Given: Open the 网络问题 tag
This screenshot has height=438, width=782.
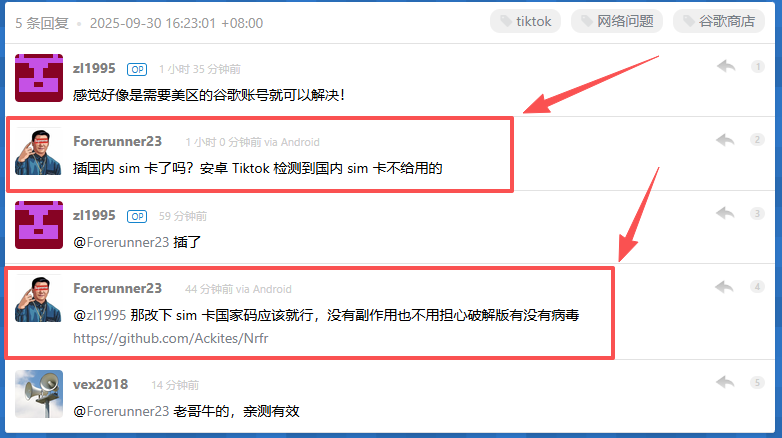Looking at the screenshot, I should 617,21.
